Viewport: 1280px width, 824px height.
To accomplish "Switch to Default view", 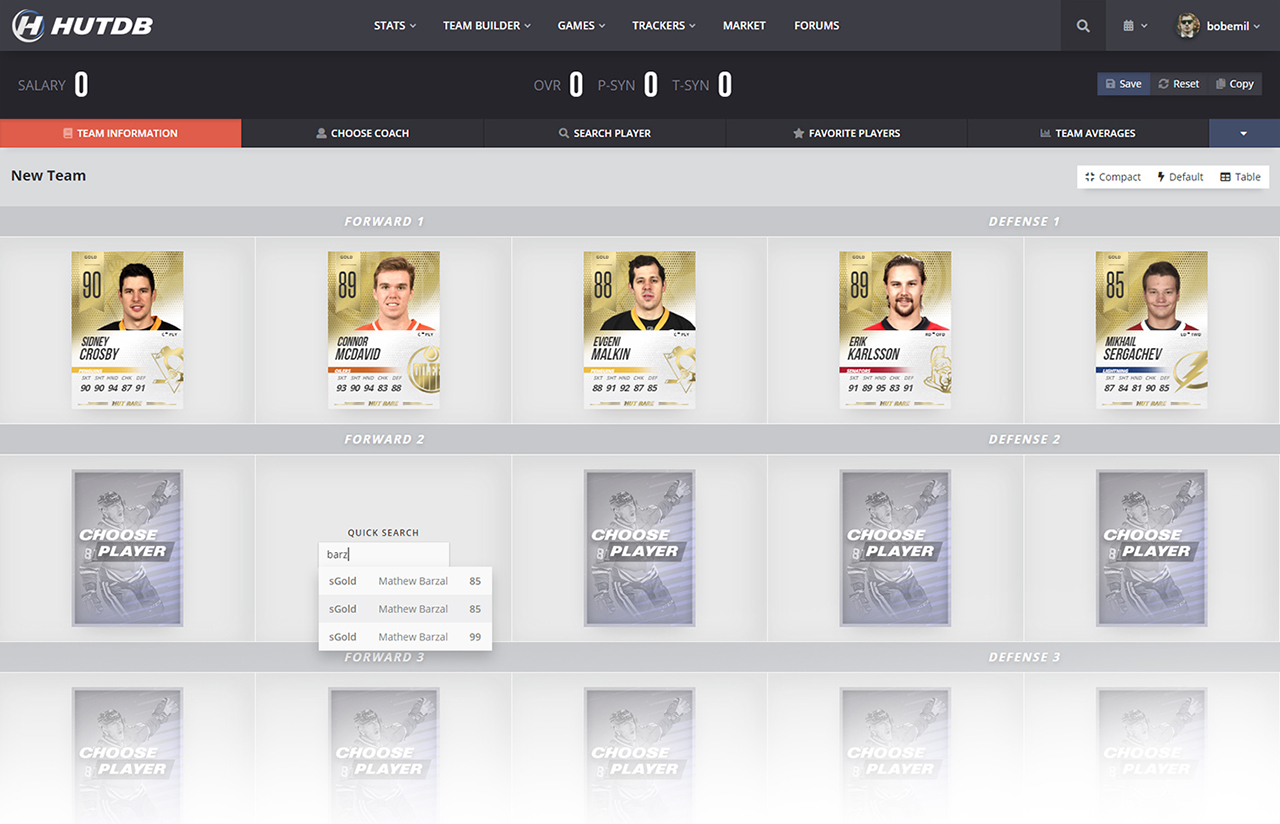I will coord(1179,177).
